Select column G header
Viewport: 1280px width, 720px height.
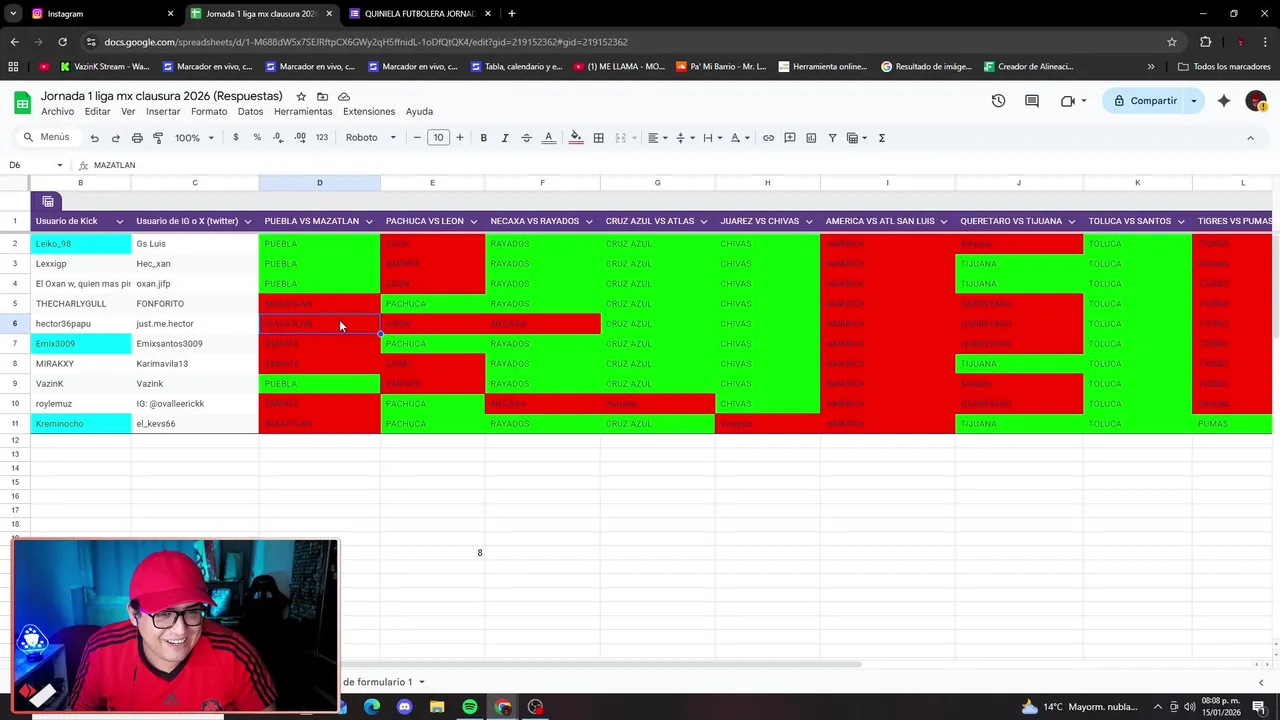(657, 183)
